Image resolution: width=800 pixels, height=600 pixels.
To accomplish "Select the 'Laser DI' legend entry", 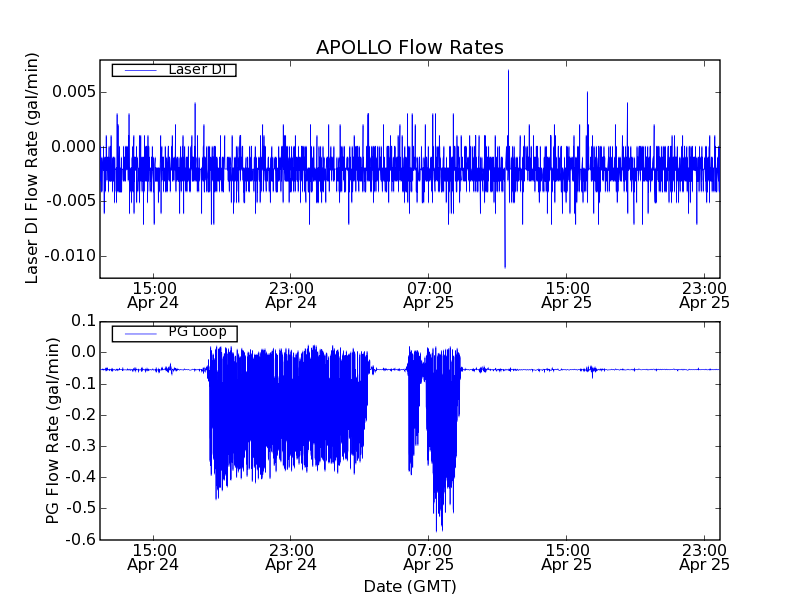I will click(x=174, y=69).
